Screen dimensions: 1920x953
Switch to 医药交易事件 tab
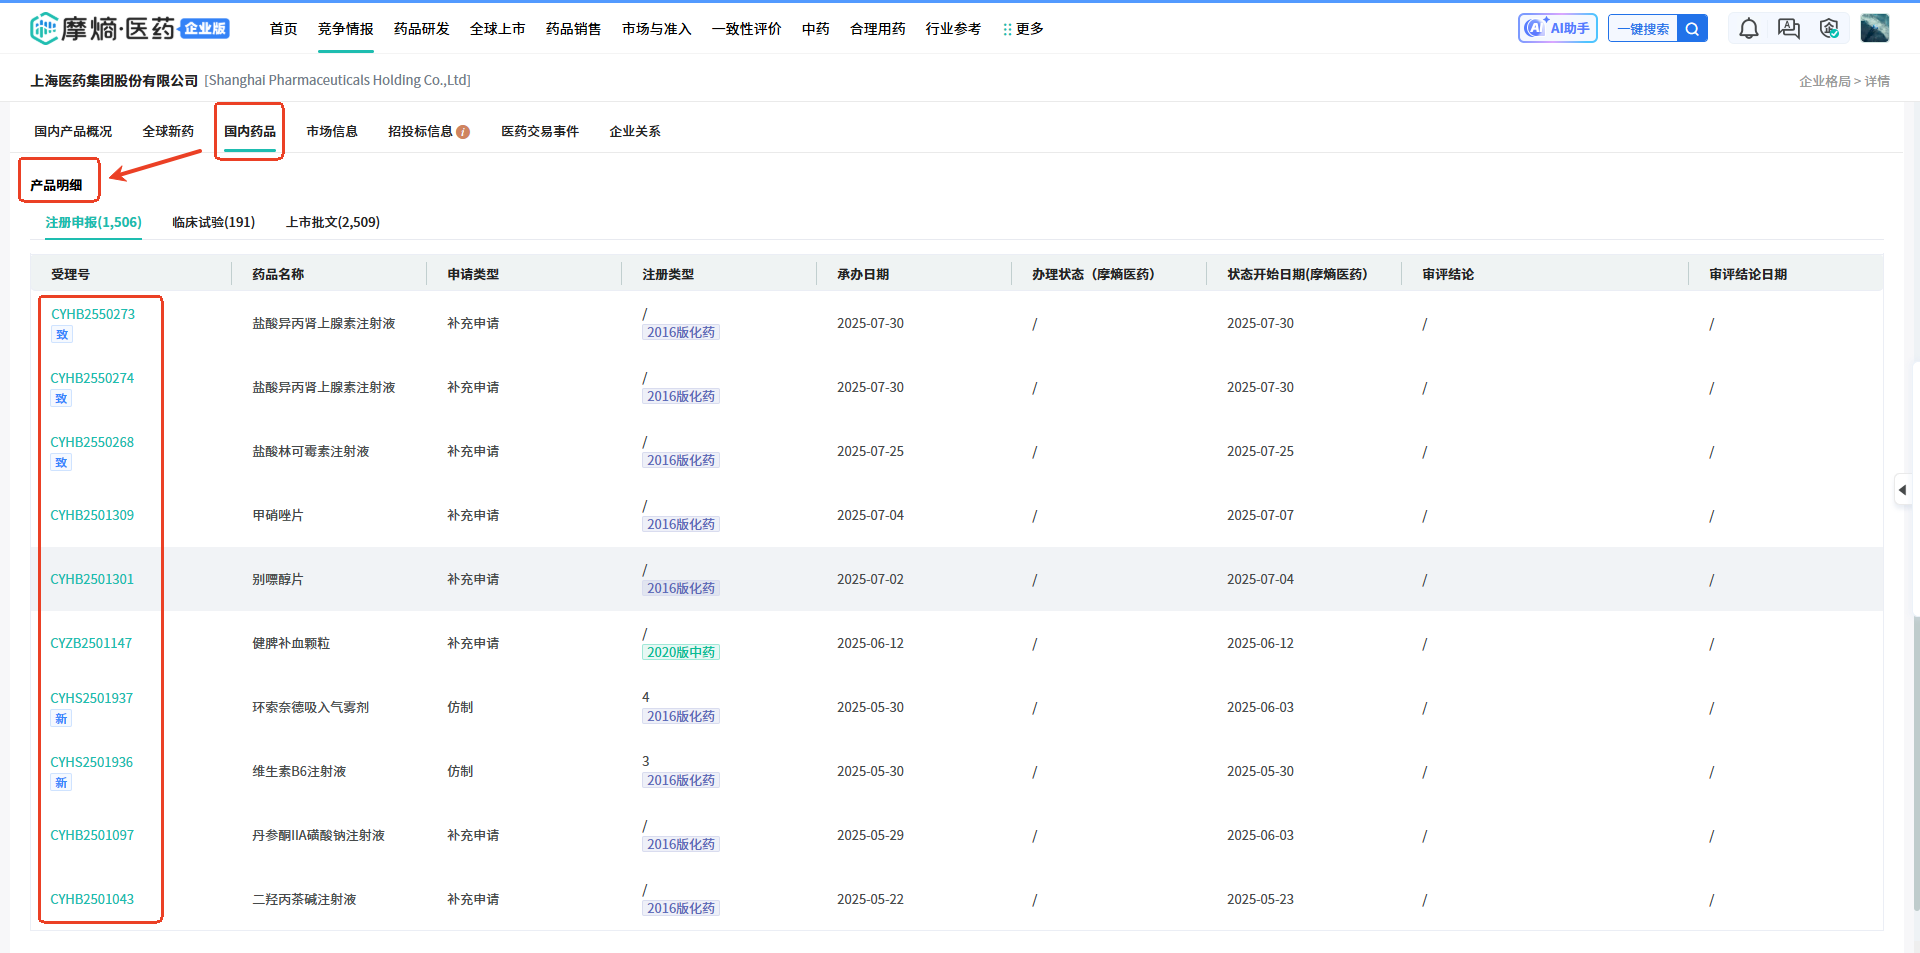click(x=540, y=131)
